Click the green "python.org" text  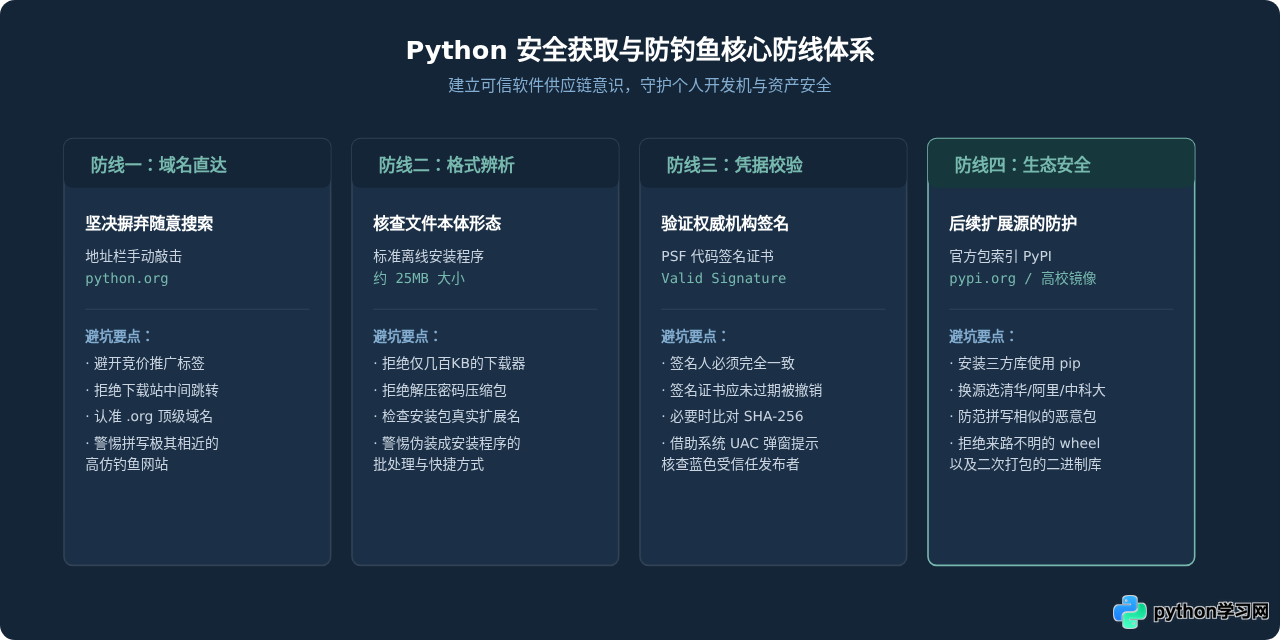[127, 278]
